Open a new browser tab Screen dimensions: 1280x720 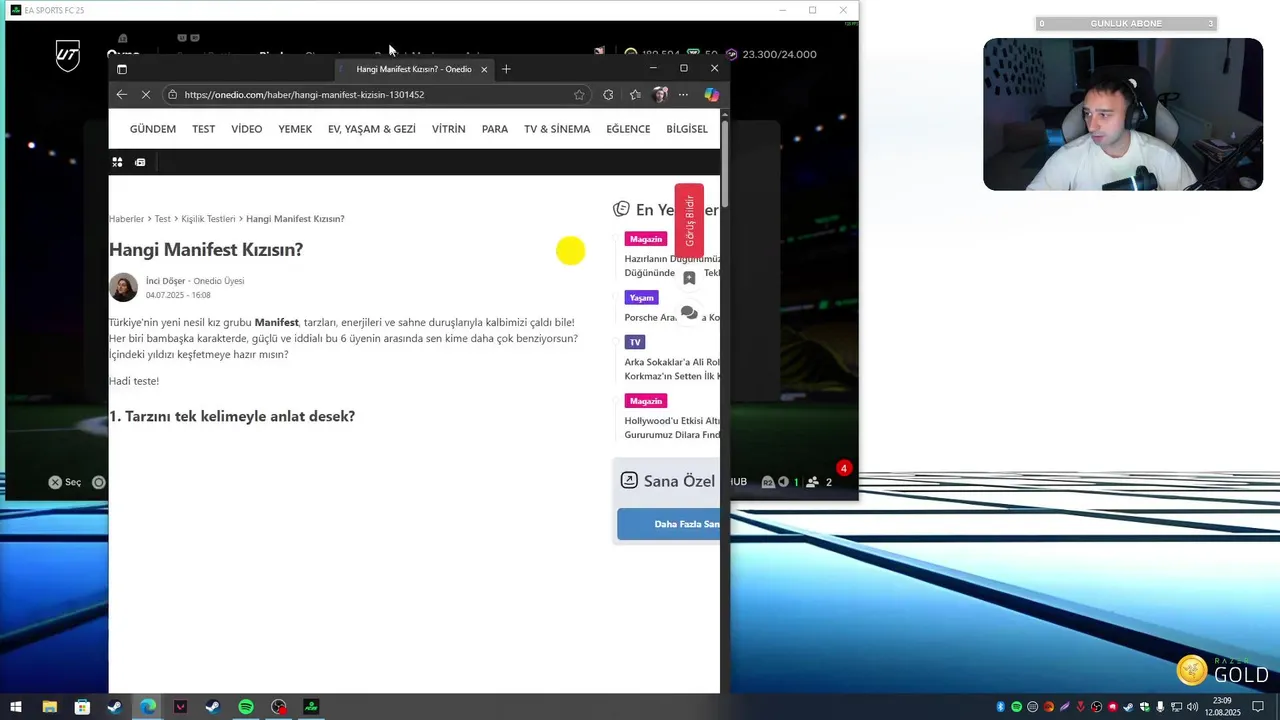pyautogui.click(x=506, y=69)
